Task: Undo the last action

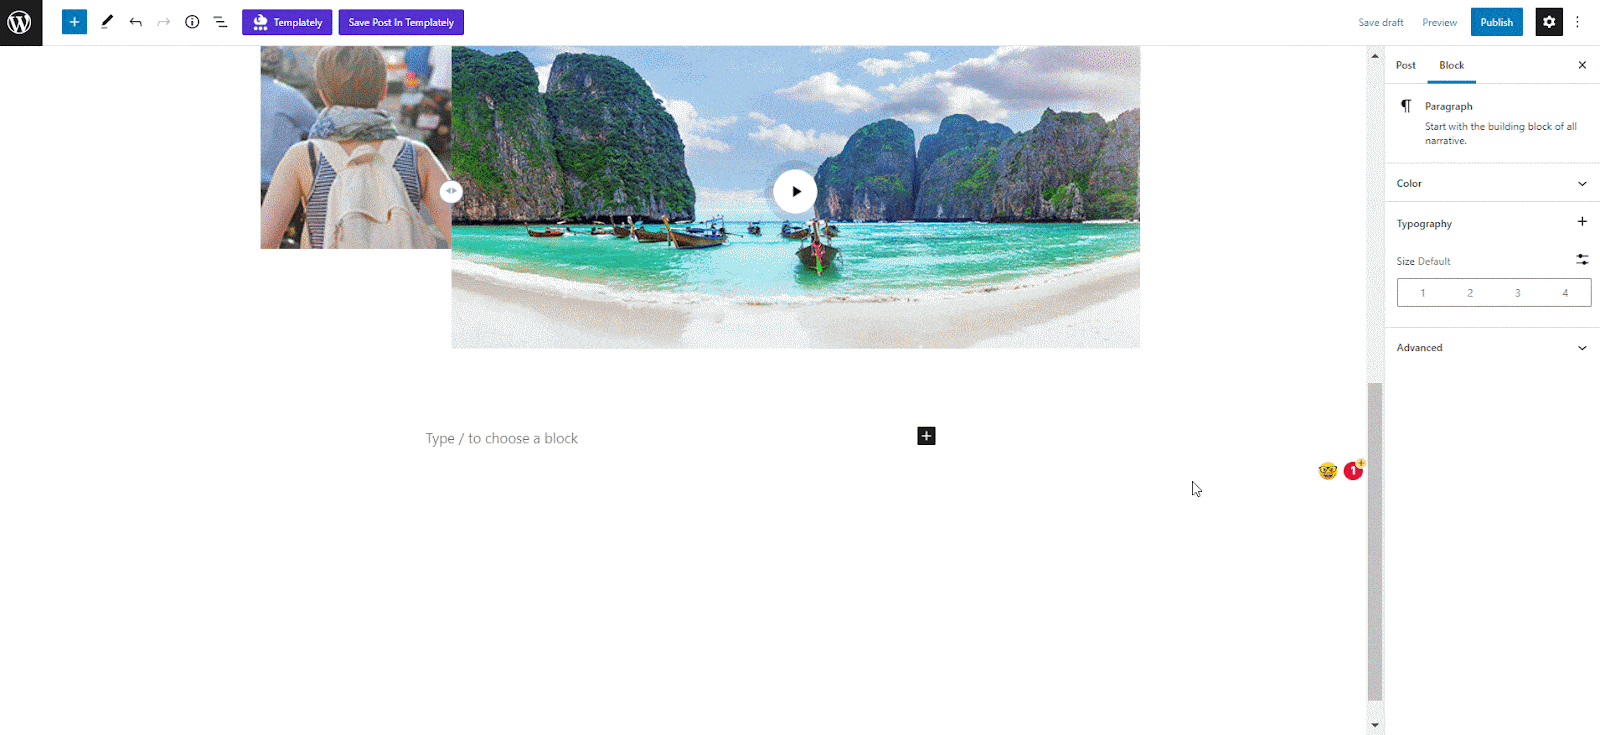Action: pyautogui.click(x=136, y=22)
